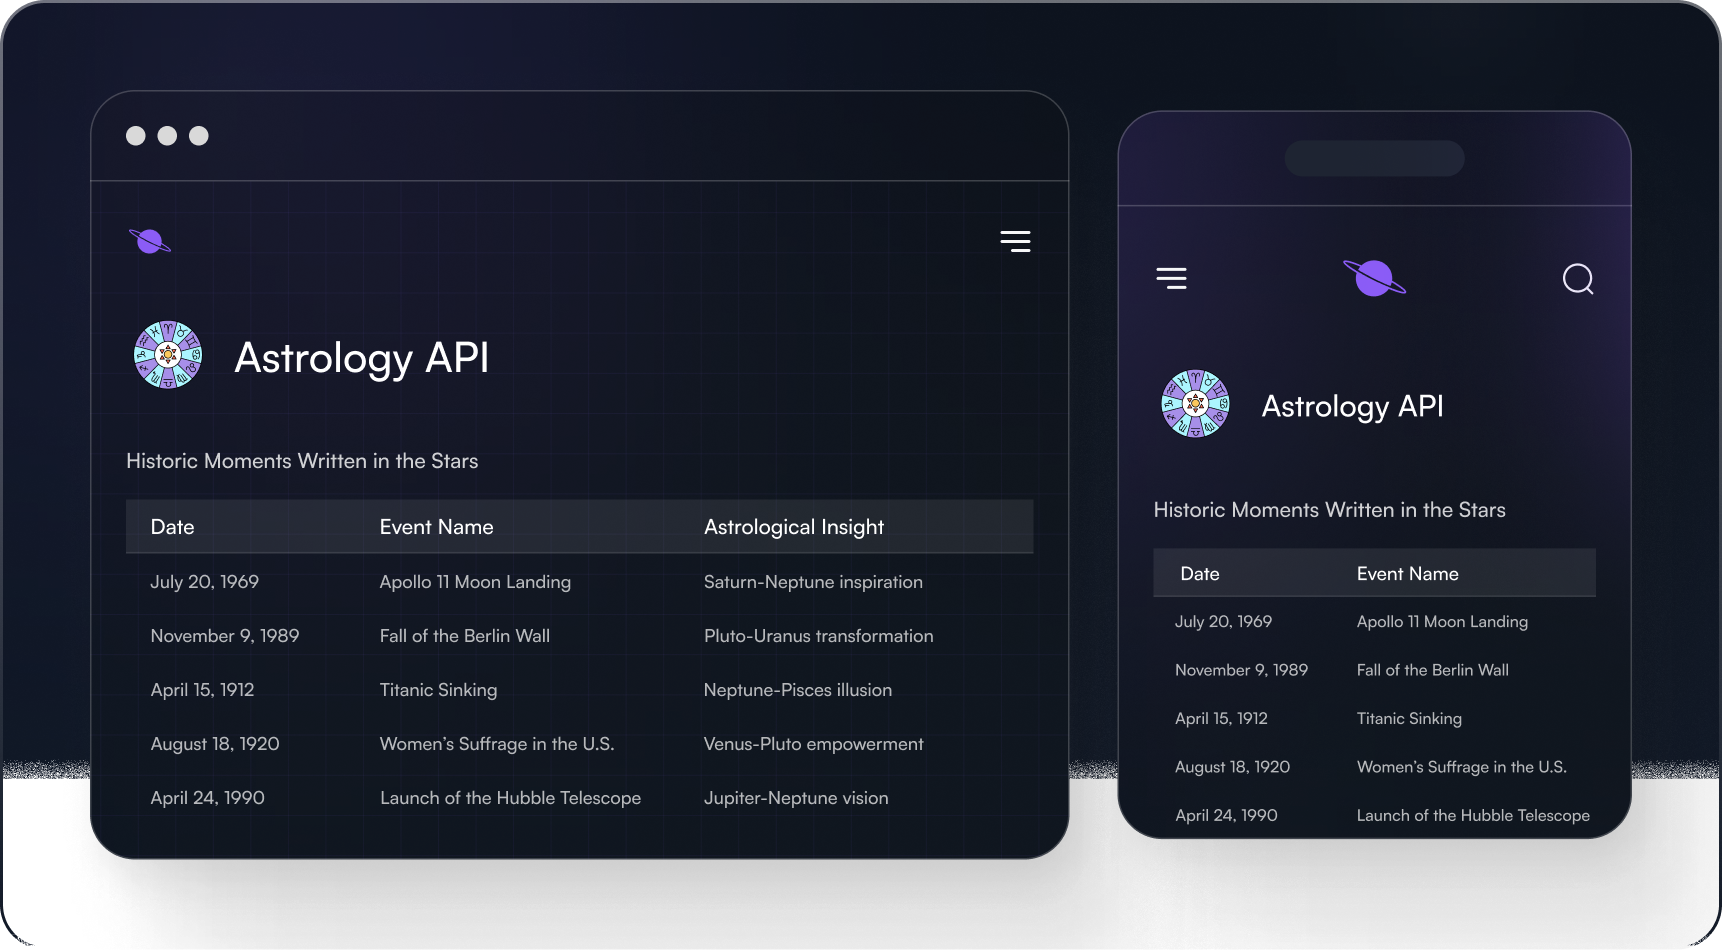
Task: Click Launch of the Hubble Telescope on mobile
Action: pyautogui.click(x=1473, y=815)
